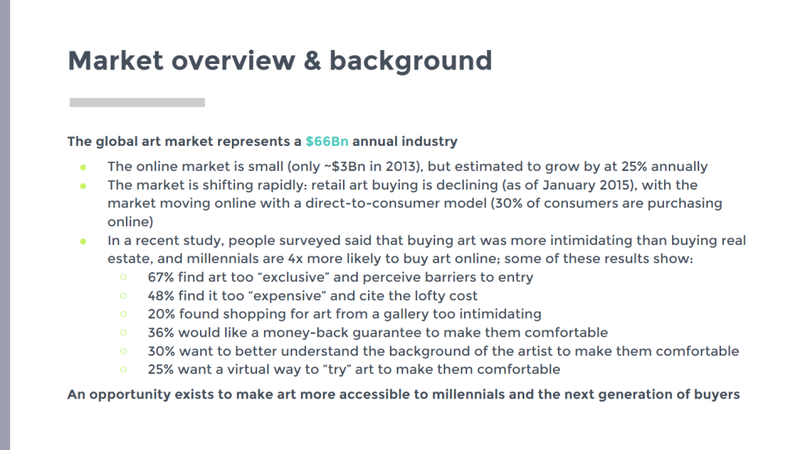
Task: Click the sentence about millennials 4x likely
Action: [x=427, y=249]
